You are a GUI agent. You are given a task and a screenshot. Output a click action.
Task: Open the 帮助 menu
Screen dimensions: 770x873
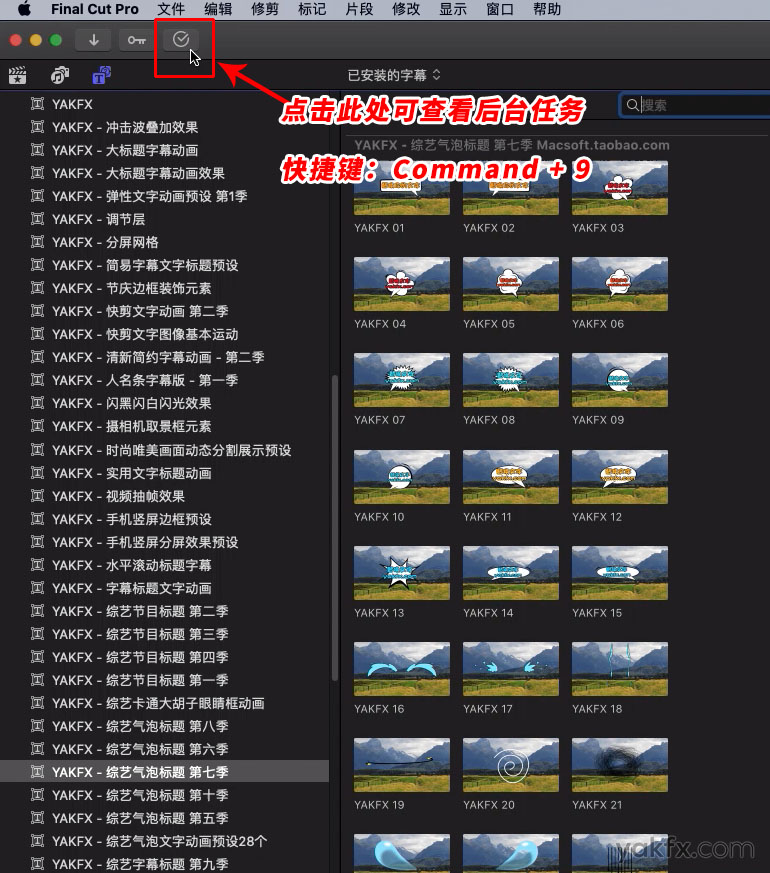(547, 9)
